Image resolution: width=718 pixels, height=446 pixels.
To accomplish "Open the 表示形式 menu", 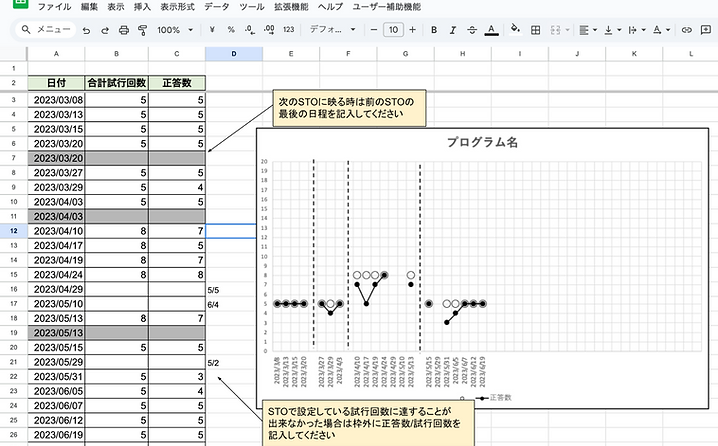I will (x=177, y=6).
